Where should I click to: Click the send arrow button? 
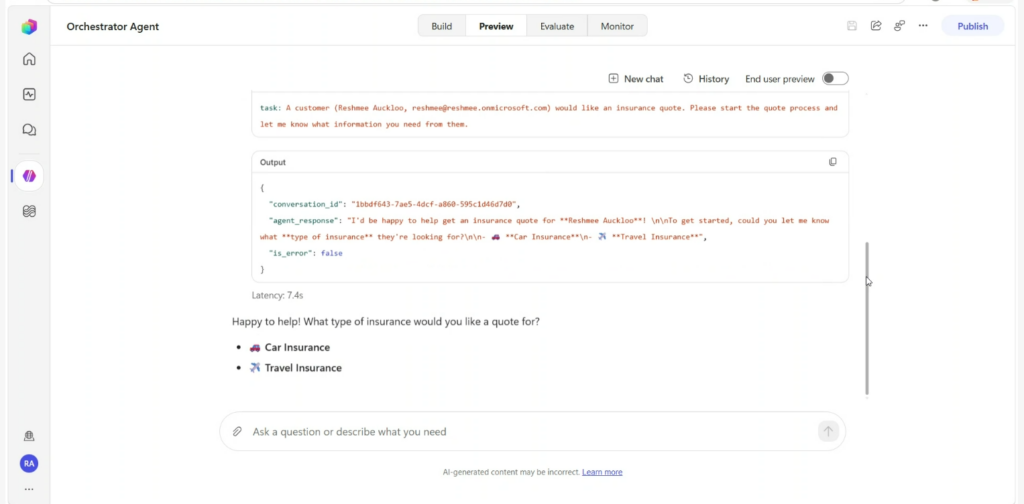828,432
